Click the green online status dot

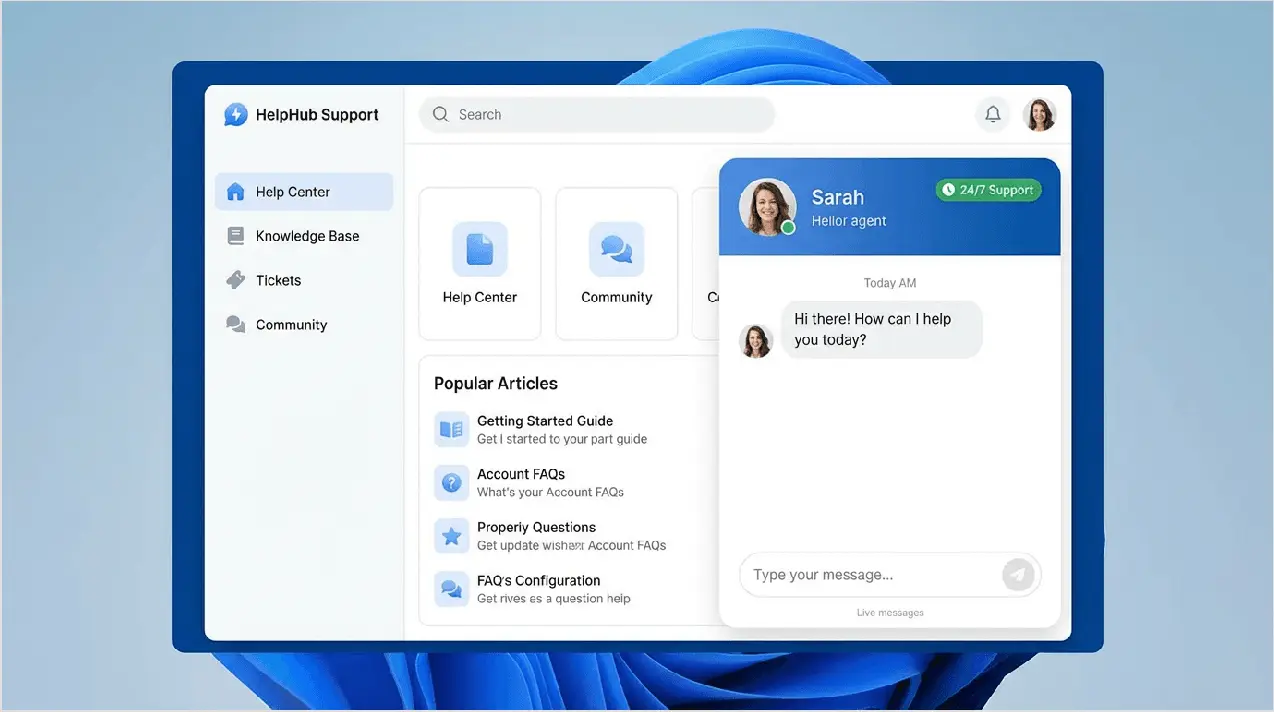pos(788,228)
